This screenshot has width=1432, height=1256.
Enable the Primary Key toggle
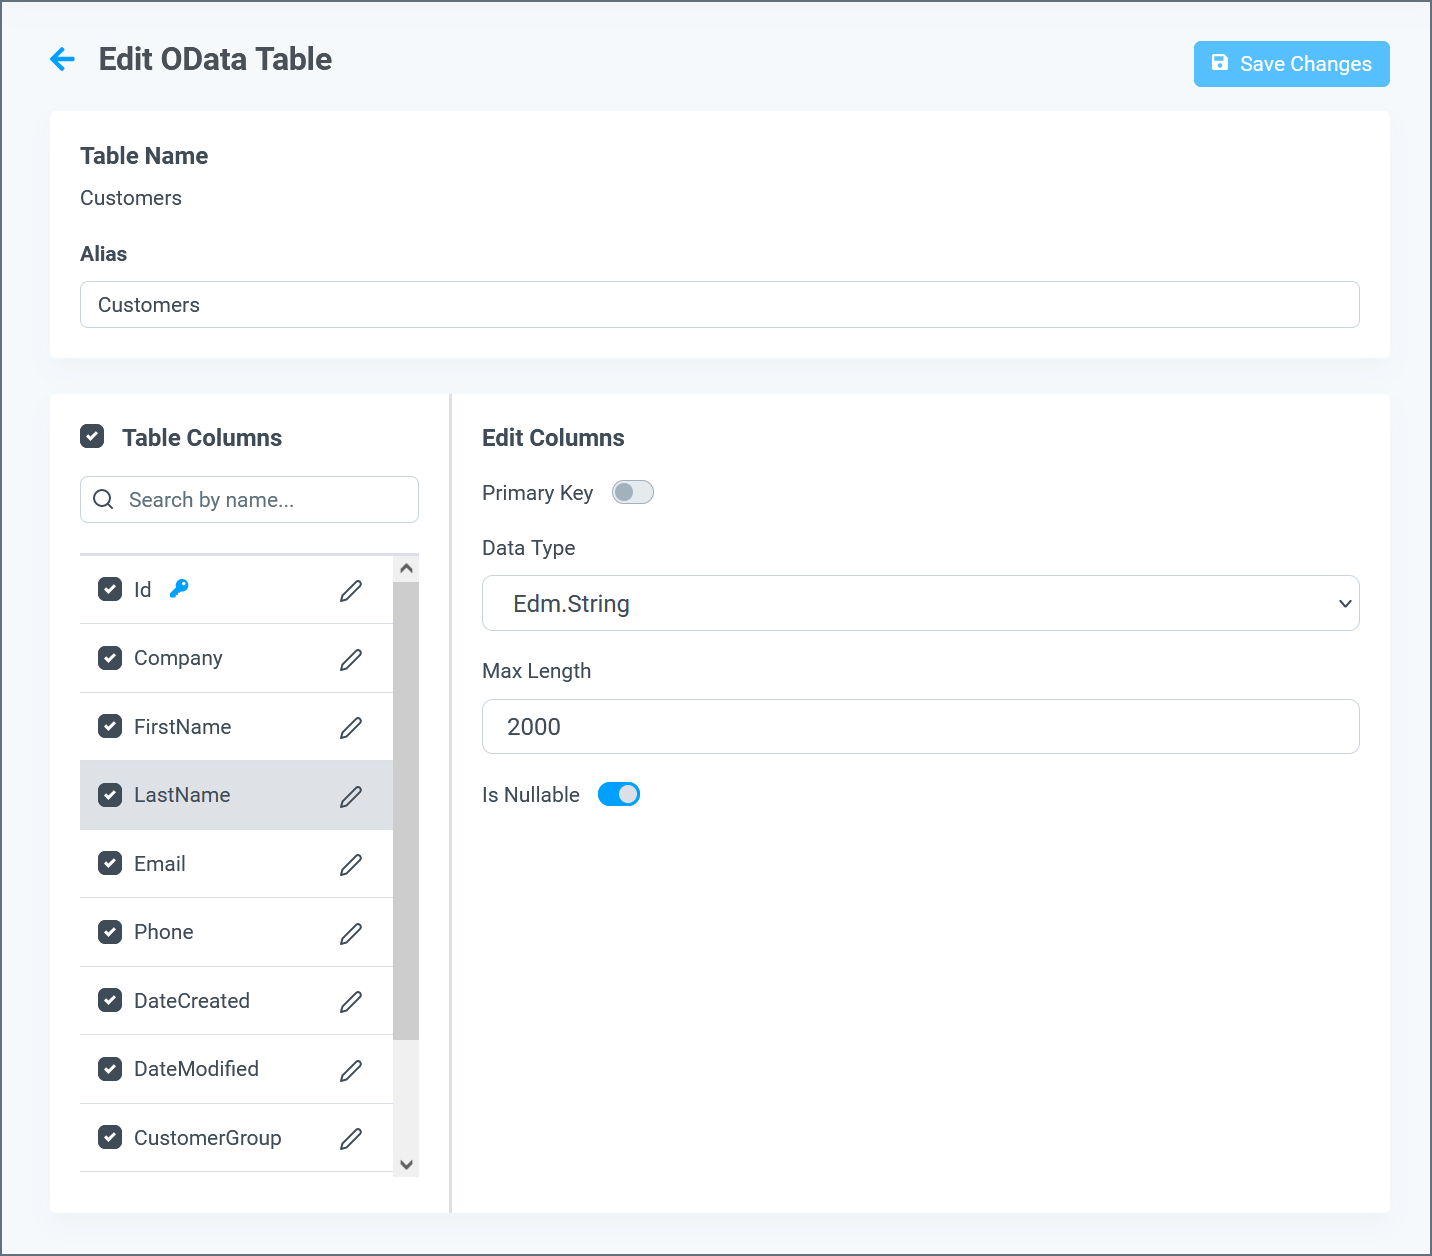pyautogui.click(x=632, y=492)
